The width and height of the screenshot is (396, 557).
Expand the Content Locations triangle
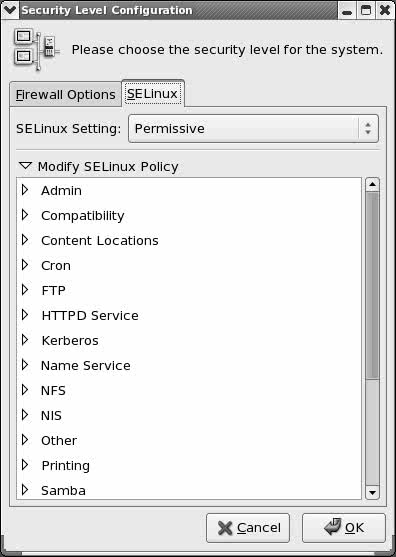(x=25, y=240)
